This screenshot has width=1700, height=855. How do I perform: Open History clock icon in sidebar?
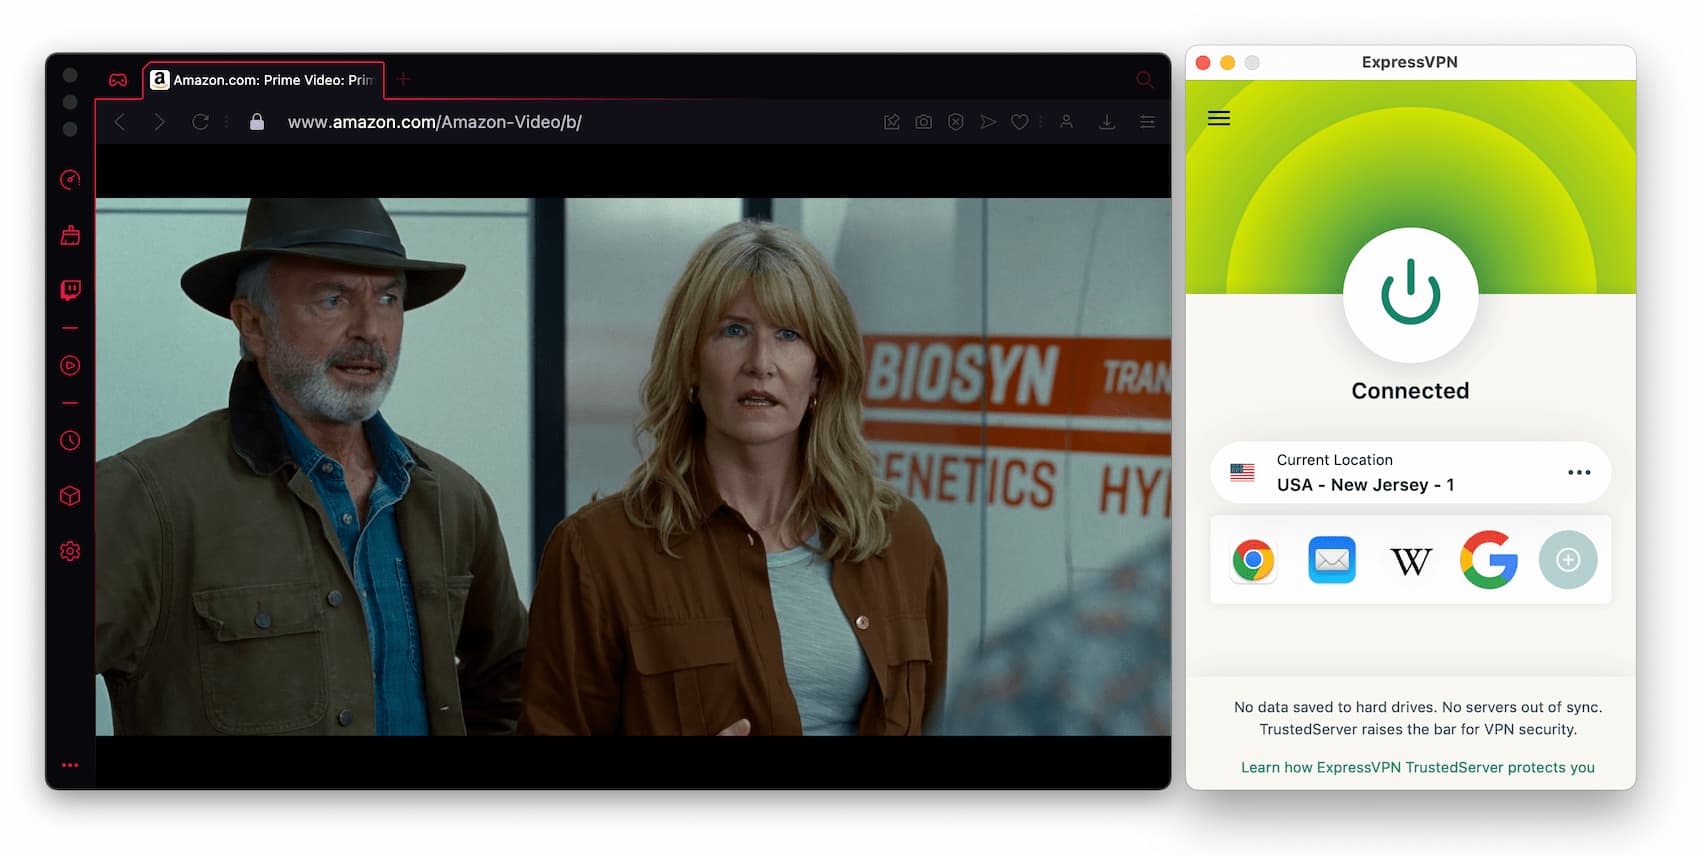(x=70, y=440)
